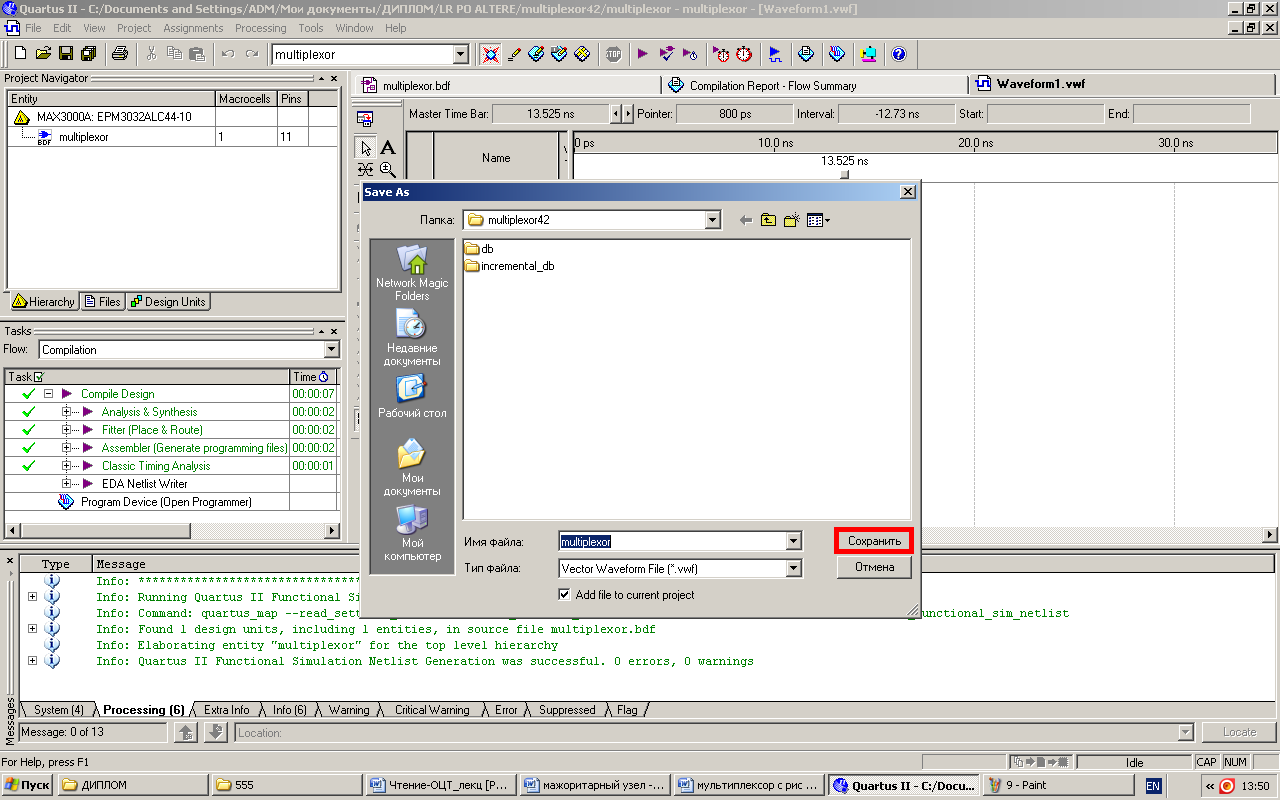Open Рабочий стол in places bar

[412, 396]
